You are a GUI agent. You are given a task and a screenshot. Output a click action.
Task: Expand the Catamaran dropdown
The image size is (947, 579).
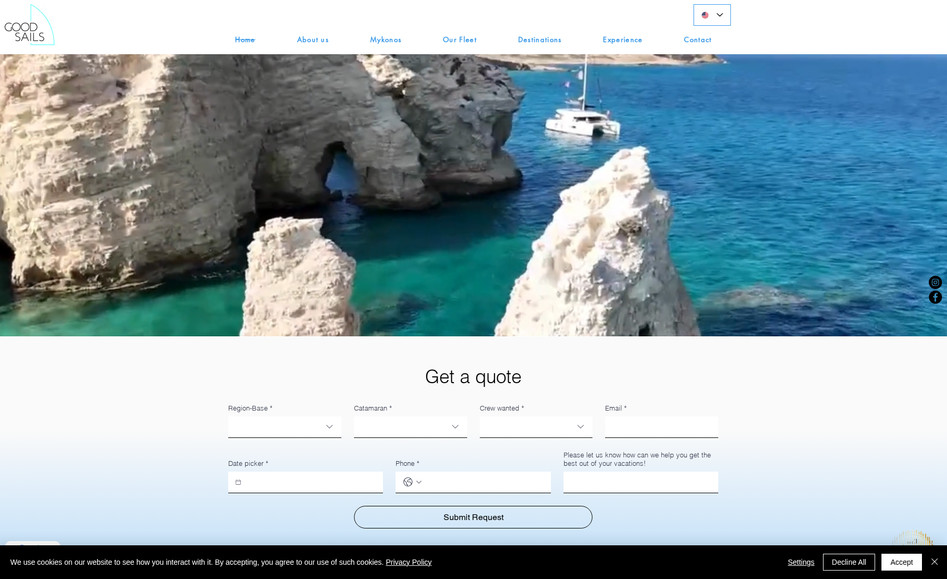point(410,427)
